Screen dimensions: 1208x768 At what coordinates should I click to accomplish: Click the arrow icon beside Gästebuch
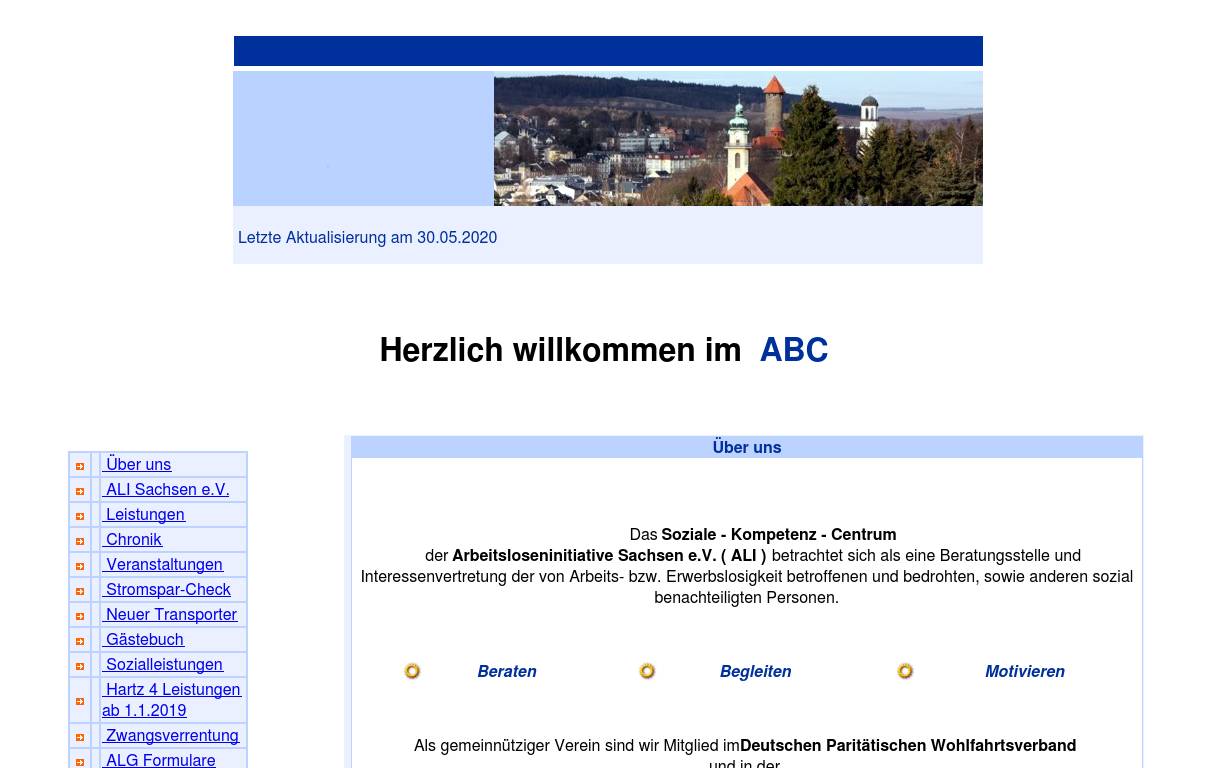click(80, 641)
